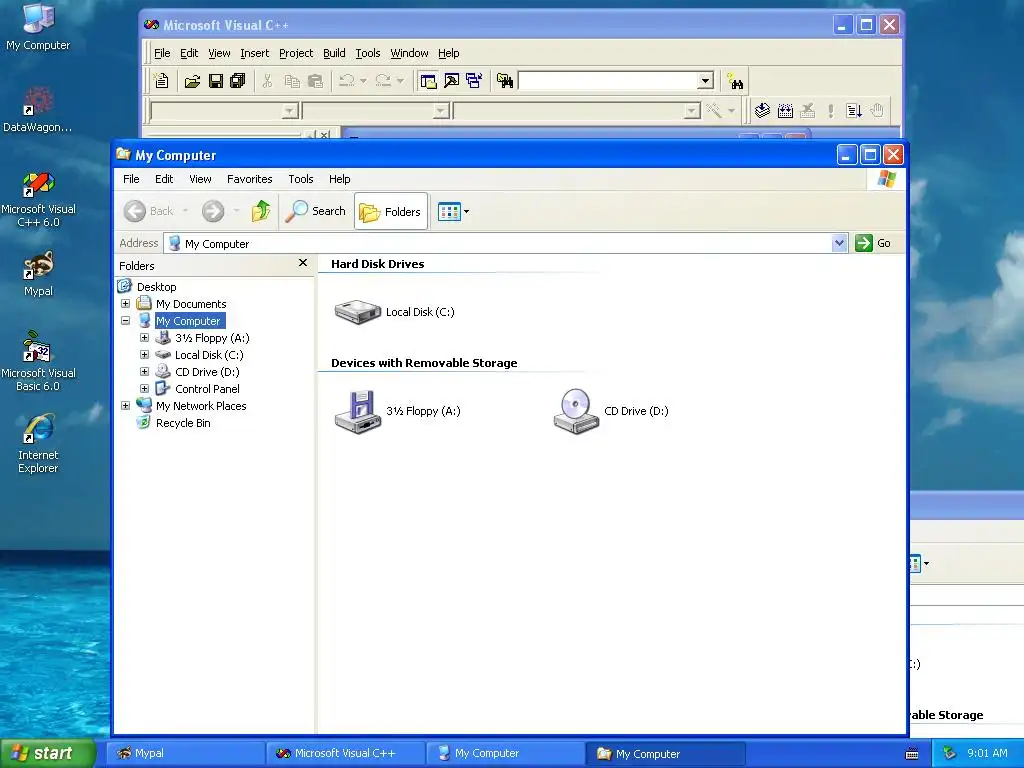Click Output window icon in Visual C++ toolbar

coord(451,81)
